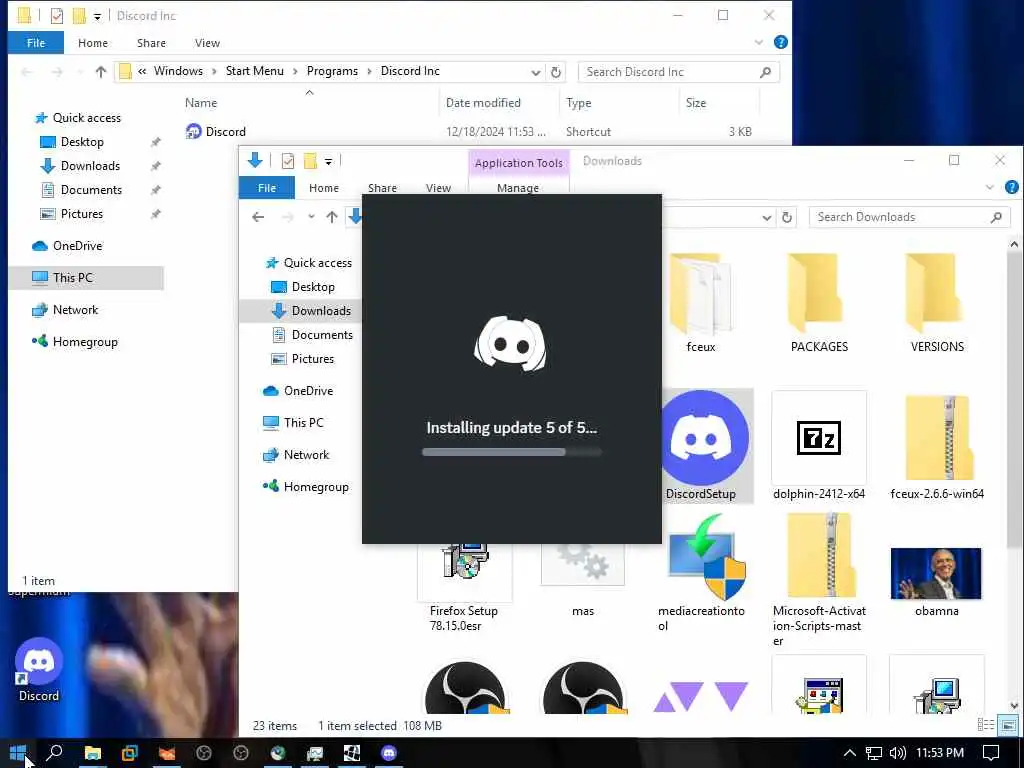The image size is (1024, 768).
Task: Select Documents in Downloads window sidebar
Action: [x=312, y=335]
